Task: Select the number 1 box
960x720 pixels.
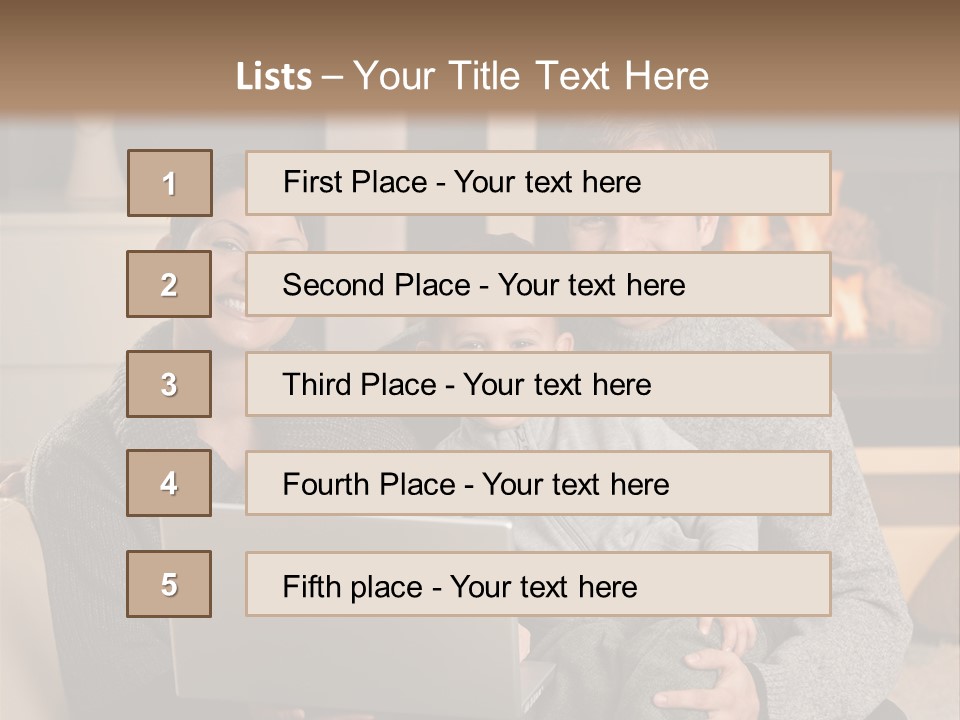Action: [170, 183]
